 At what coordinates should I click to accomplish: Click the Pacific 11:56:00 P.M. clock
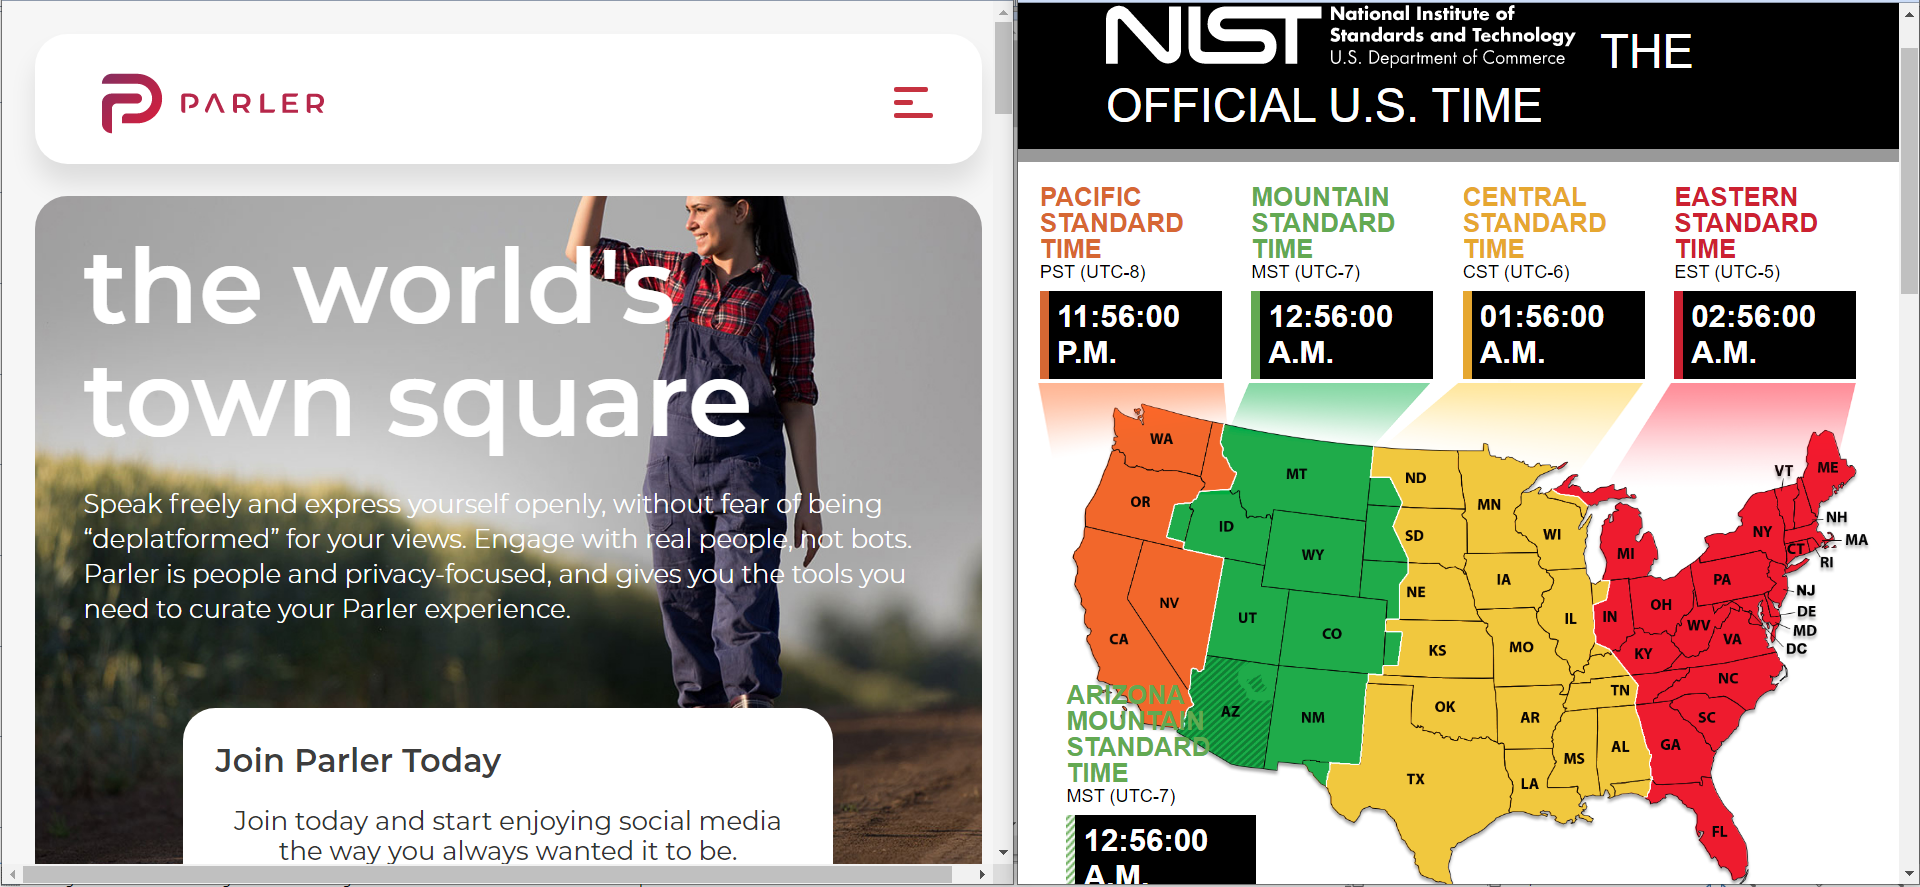click(x=1131, y=335)
